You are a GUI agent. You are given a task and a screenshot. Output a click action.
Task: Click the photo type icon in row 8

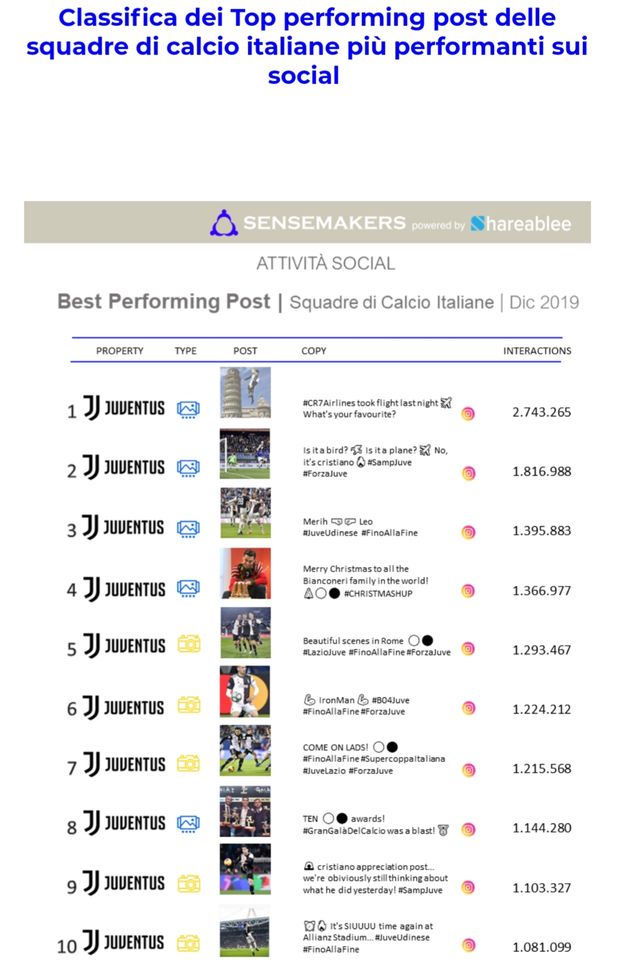pos(188,824)
